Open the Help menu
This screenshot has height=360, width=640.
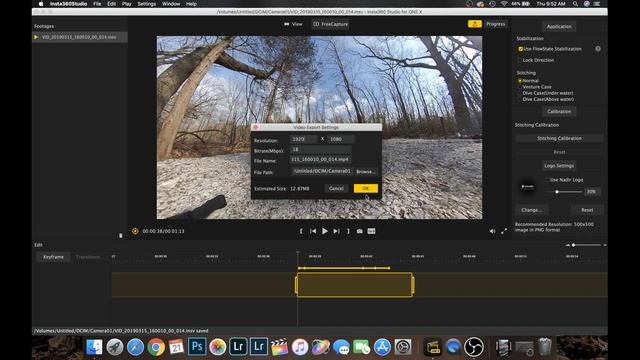pyautogui.click(x=191, y=4)
